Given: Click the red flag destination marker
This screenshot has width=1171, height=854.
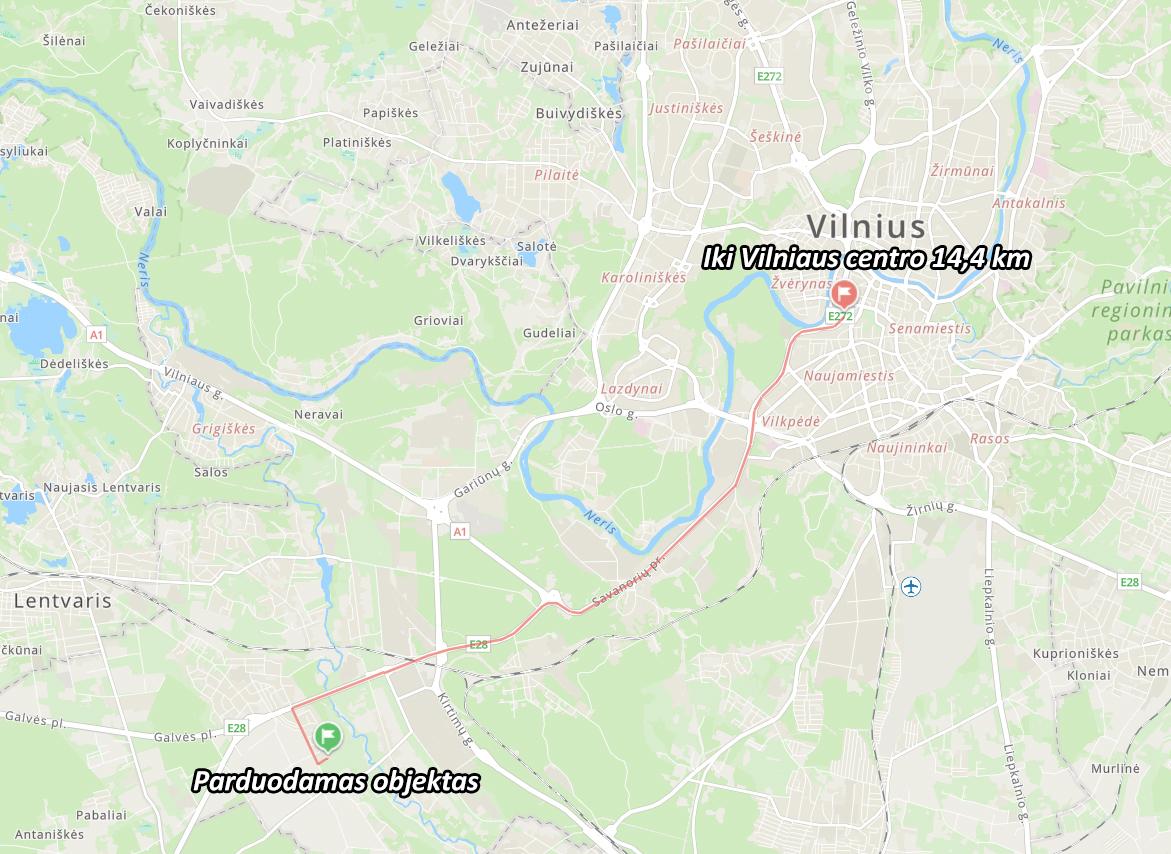Looking at the screenshot, I should [844, 294].
